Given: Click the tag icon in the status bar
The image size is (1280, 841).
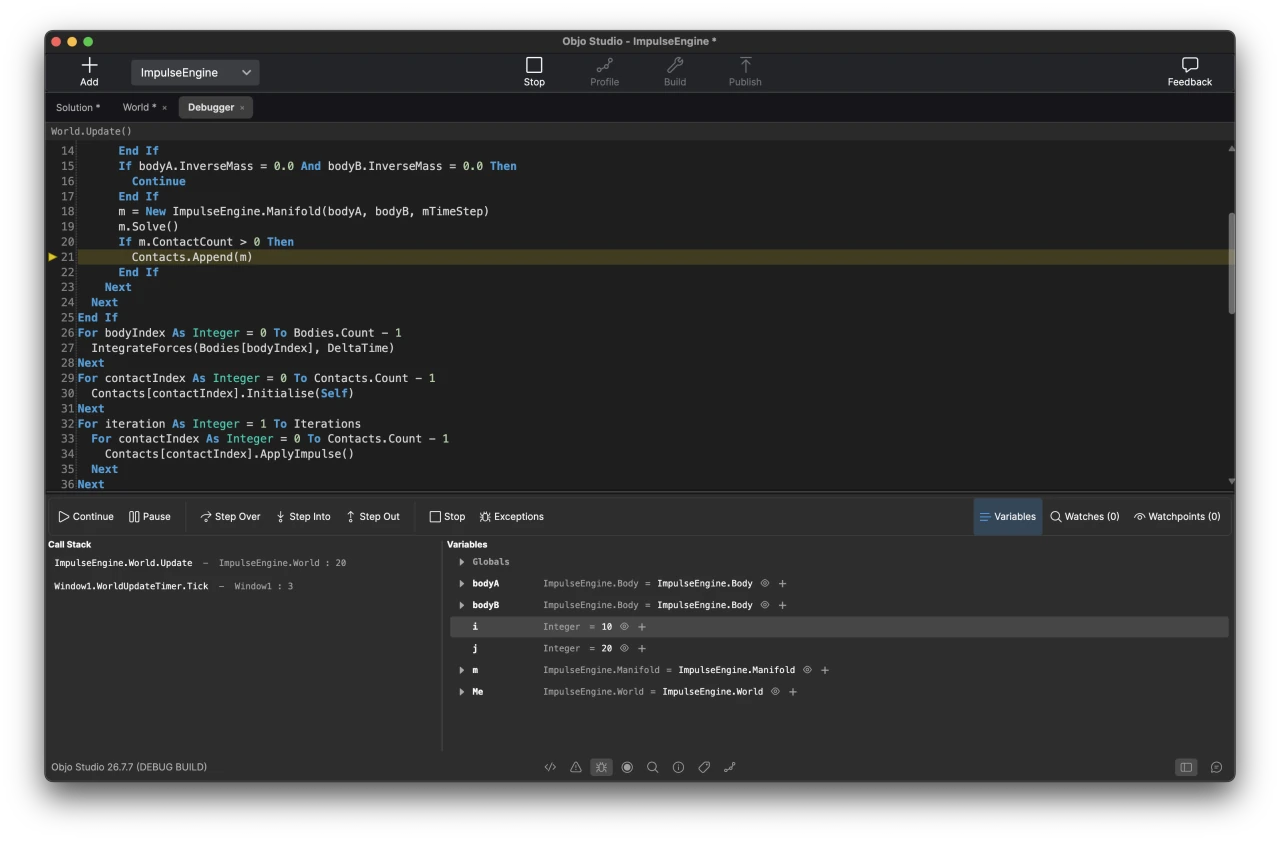Looking at the screenshot, I should point(704,768).
